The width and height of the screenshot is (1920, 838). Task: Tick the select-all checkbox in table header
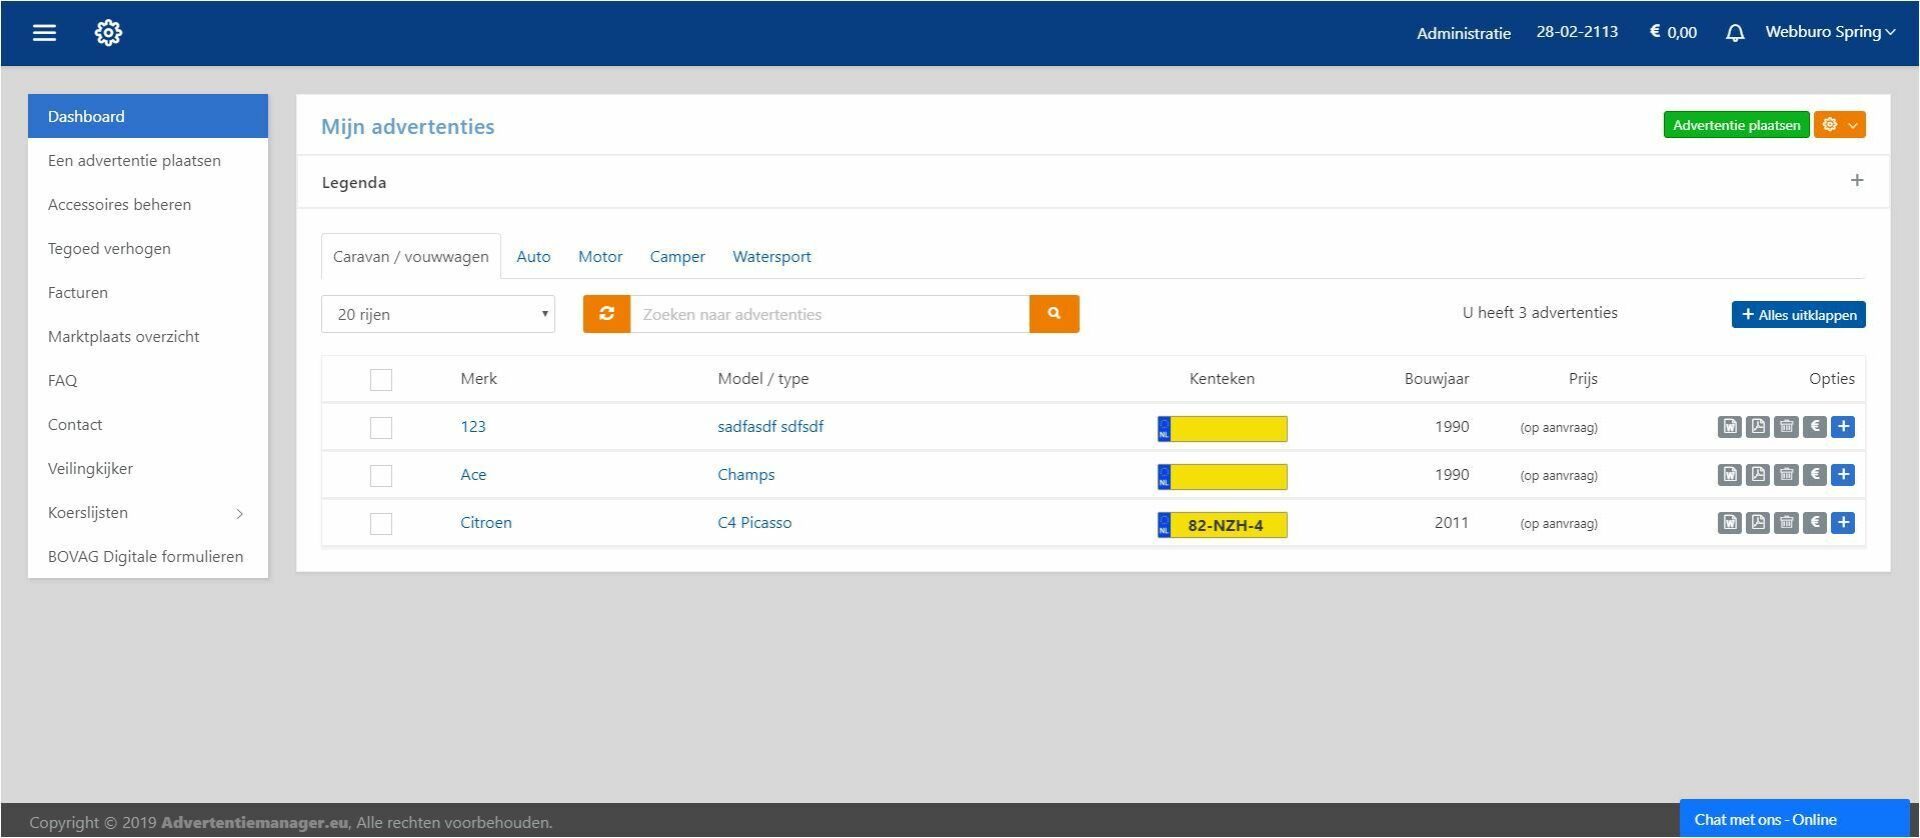381,380
